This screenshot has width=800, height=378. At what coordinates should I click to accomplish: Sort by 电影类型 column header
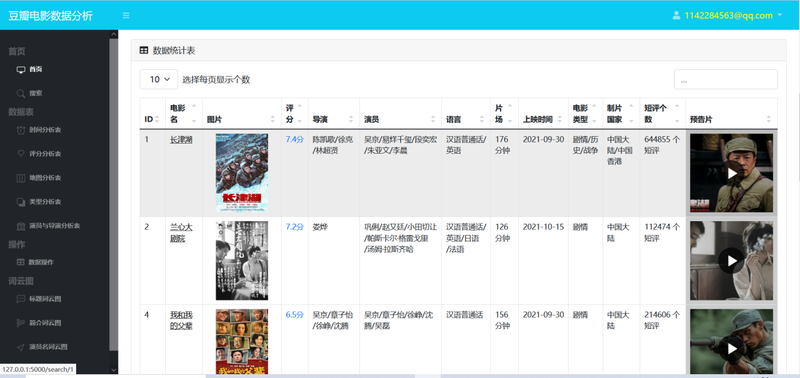pos(585,113)
